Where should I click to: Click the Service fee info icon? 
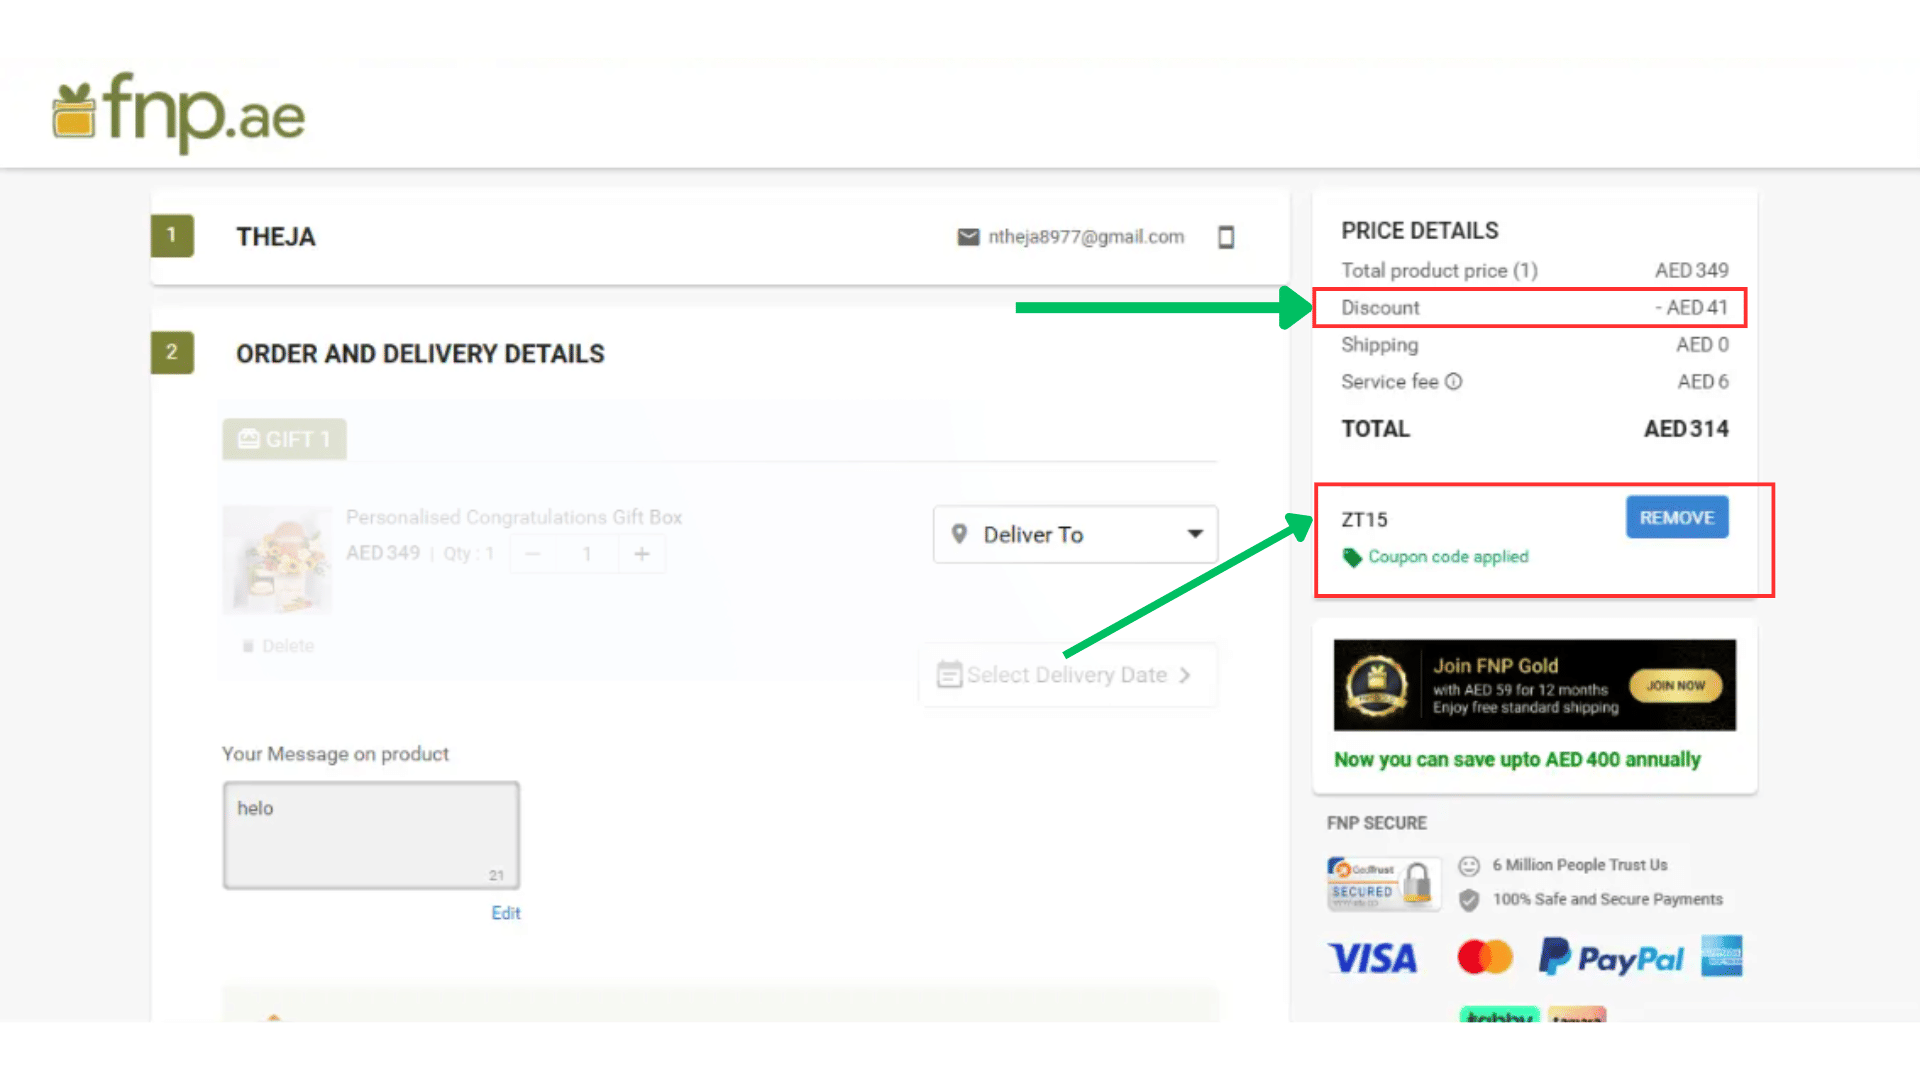click(1454, 381)
